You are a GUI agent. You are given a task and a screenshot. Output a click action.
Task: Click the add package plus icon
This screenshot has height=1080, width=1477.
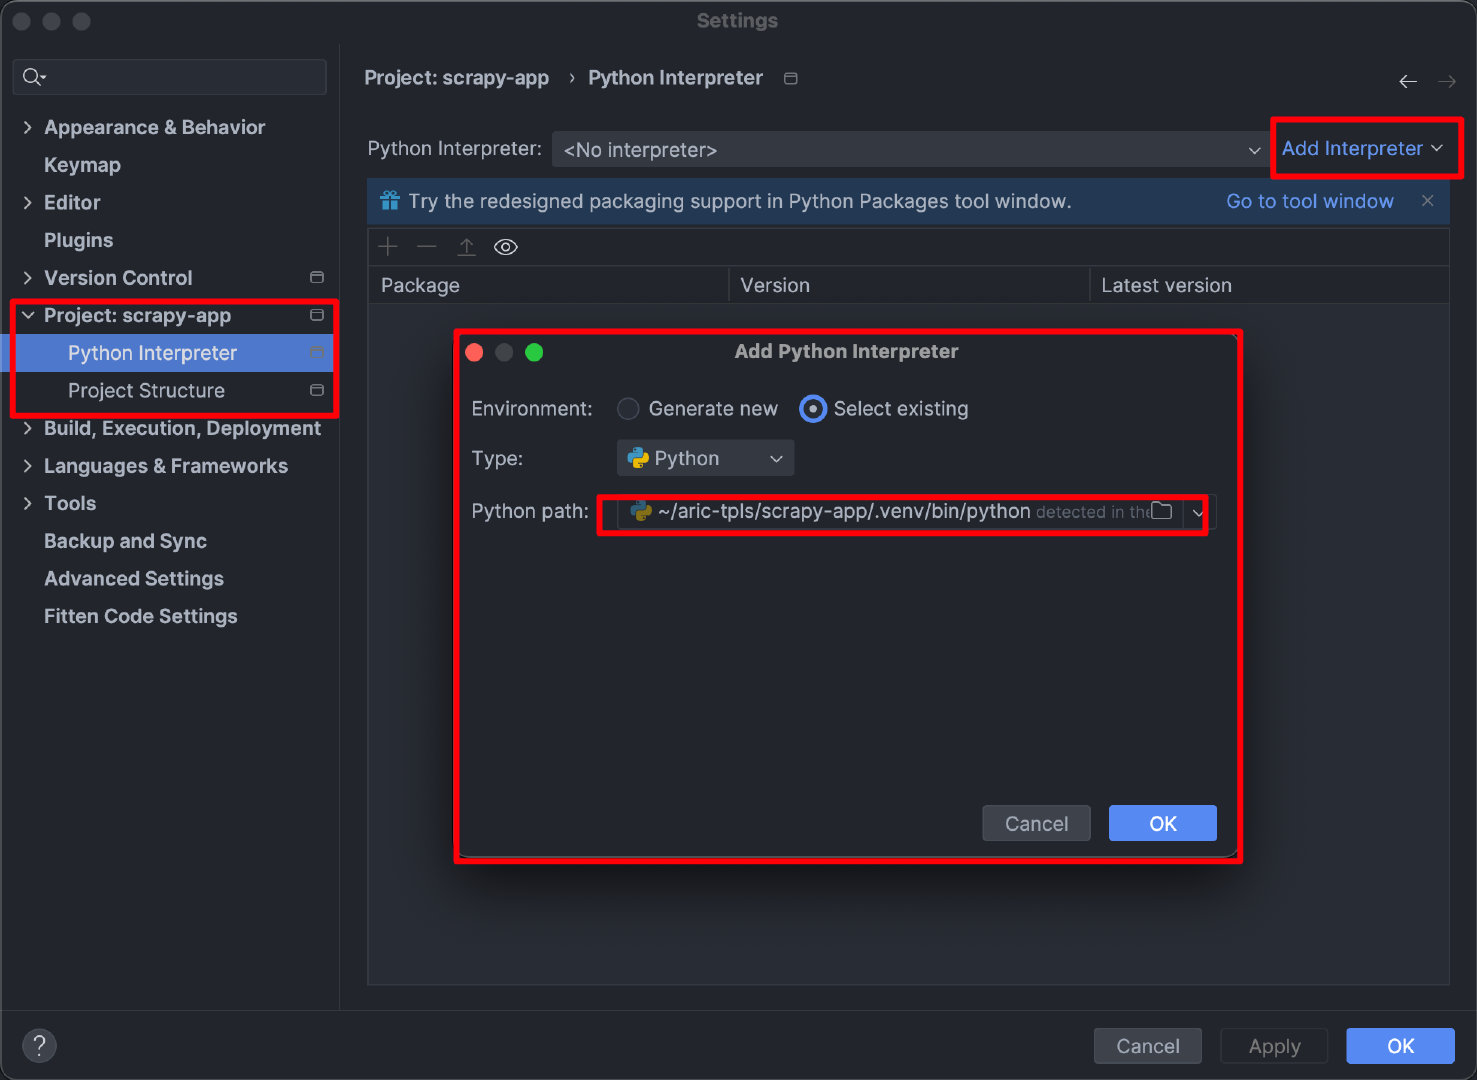[388, 247]
